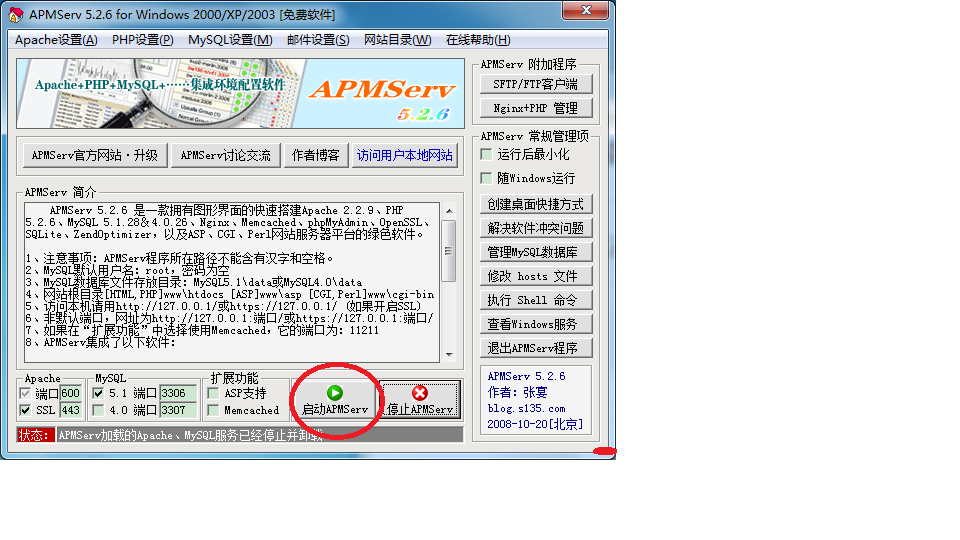
Task: Toggle the Apache 端口 checkbox
Action: pyautogui.click(x=25, y=393)
